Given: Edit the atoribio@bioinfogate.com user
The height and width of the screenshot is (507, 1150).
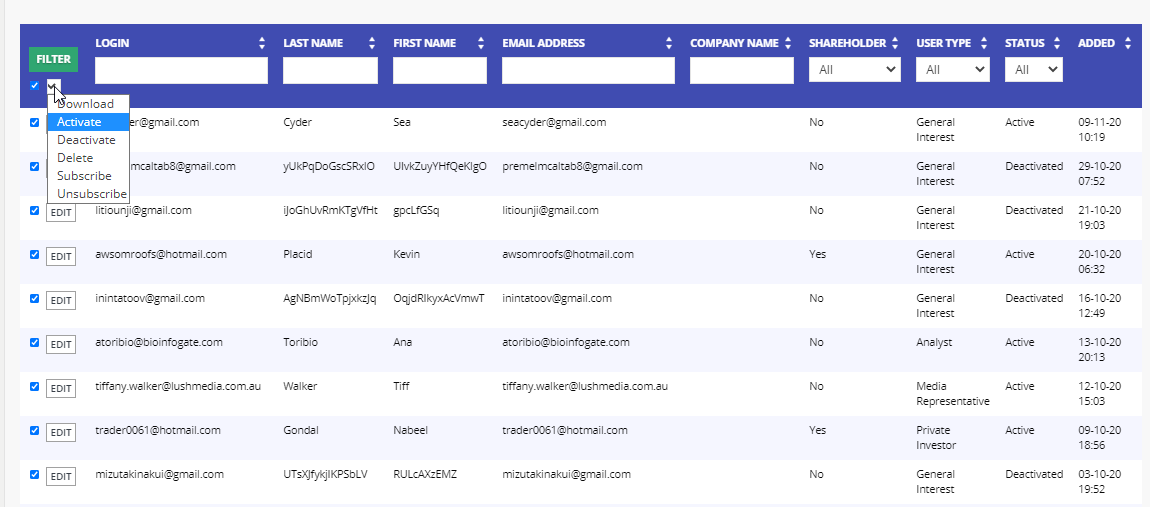Looking at the screenshot, I should click(61, 345).
